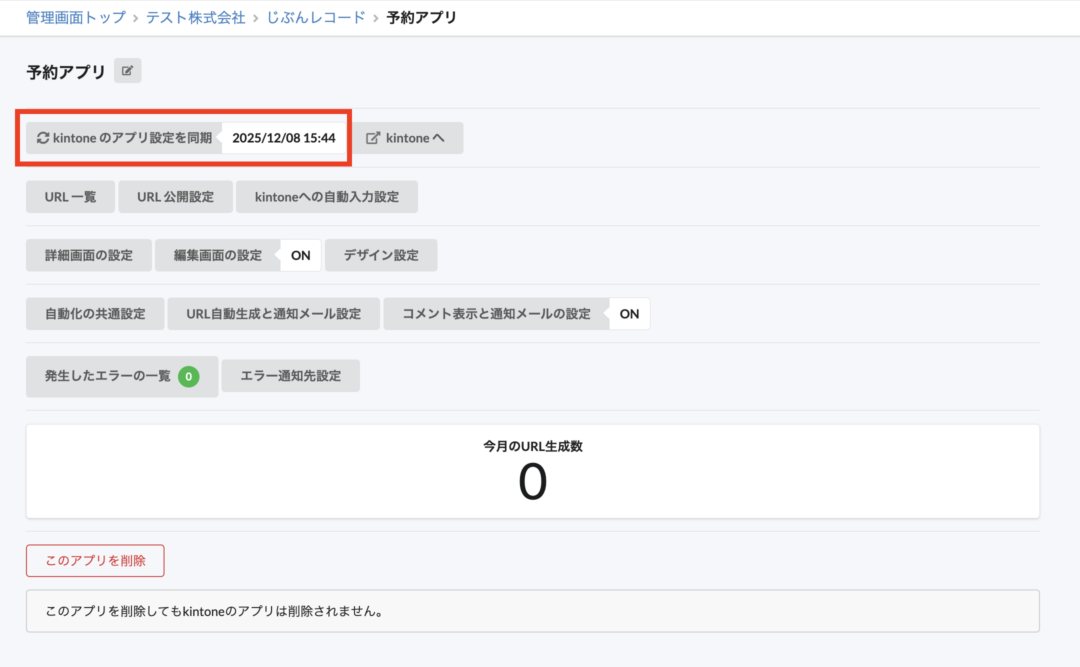The image size is (1080, 667).
Task: Open the URL 一覧 list
Action: [70, 196]
